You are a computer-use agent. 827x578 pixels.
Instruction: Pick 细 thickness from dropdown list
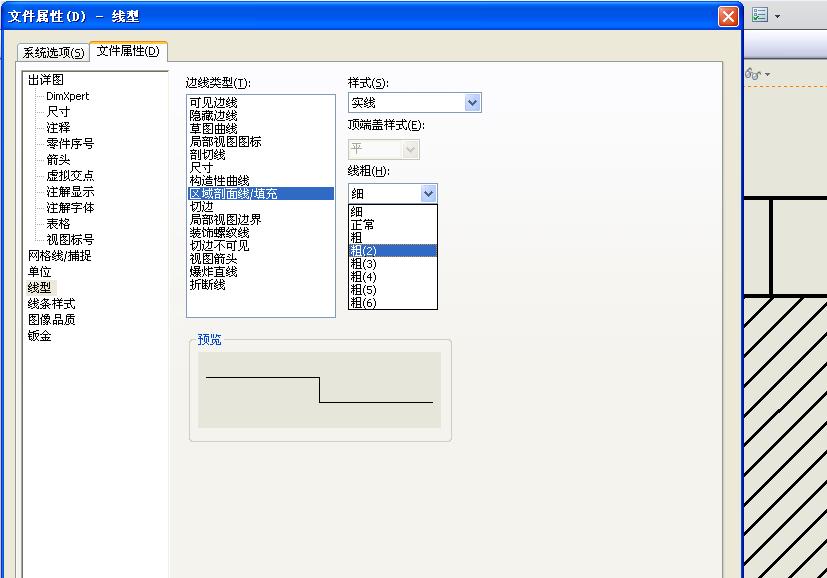click(x=392, y=212)
